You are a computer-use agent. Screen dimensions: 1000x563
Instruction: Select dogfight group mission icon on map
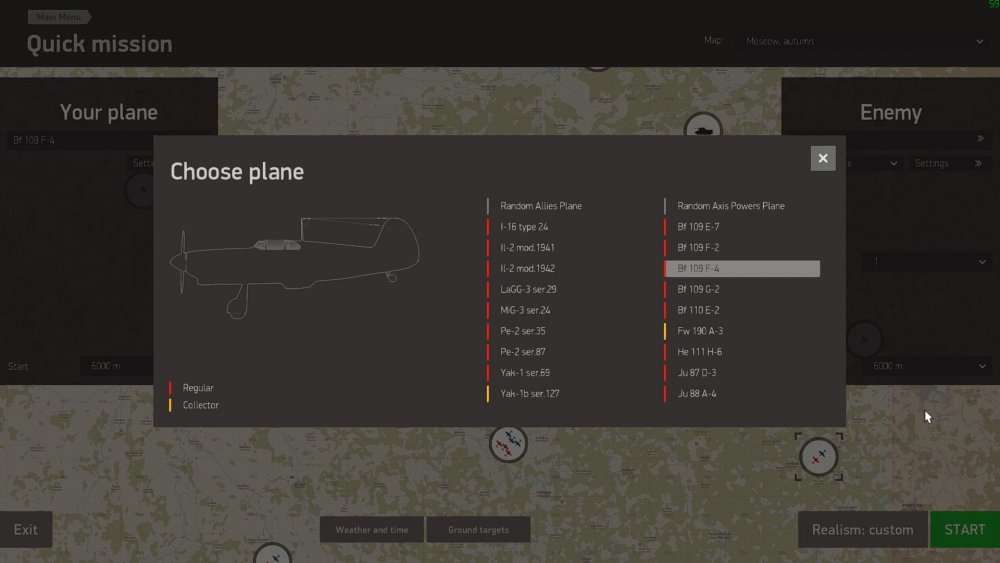[x=508, y=443]
